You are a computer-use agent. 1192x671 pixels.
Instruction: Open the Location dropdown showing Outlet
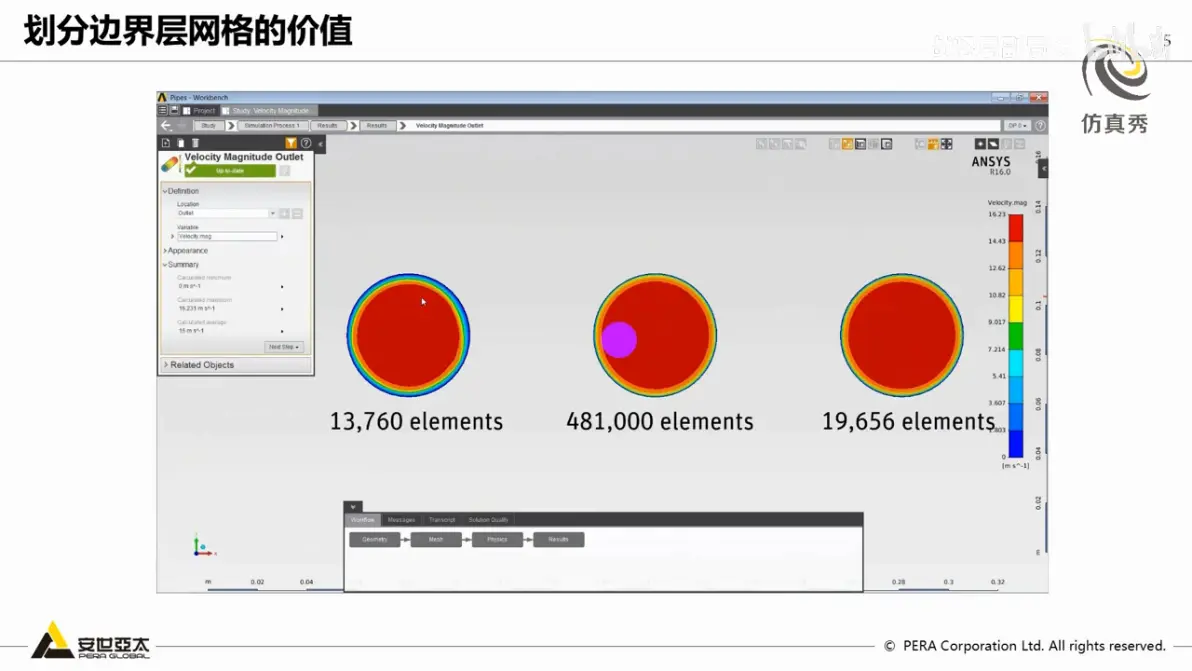(x=226, y=214)
